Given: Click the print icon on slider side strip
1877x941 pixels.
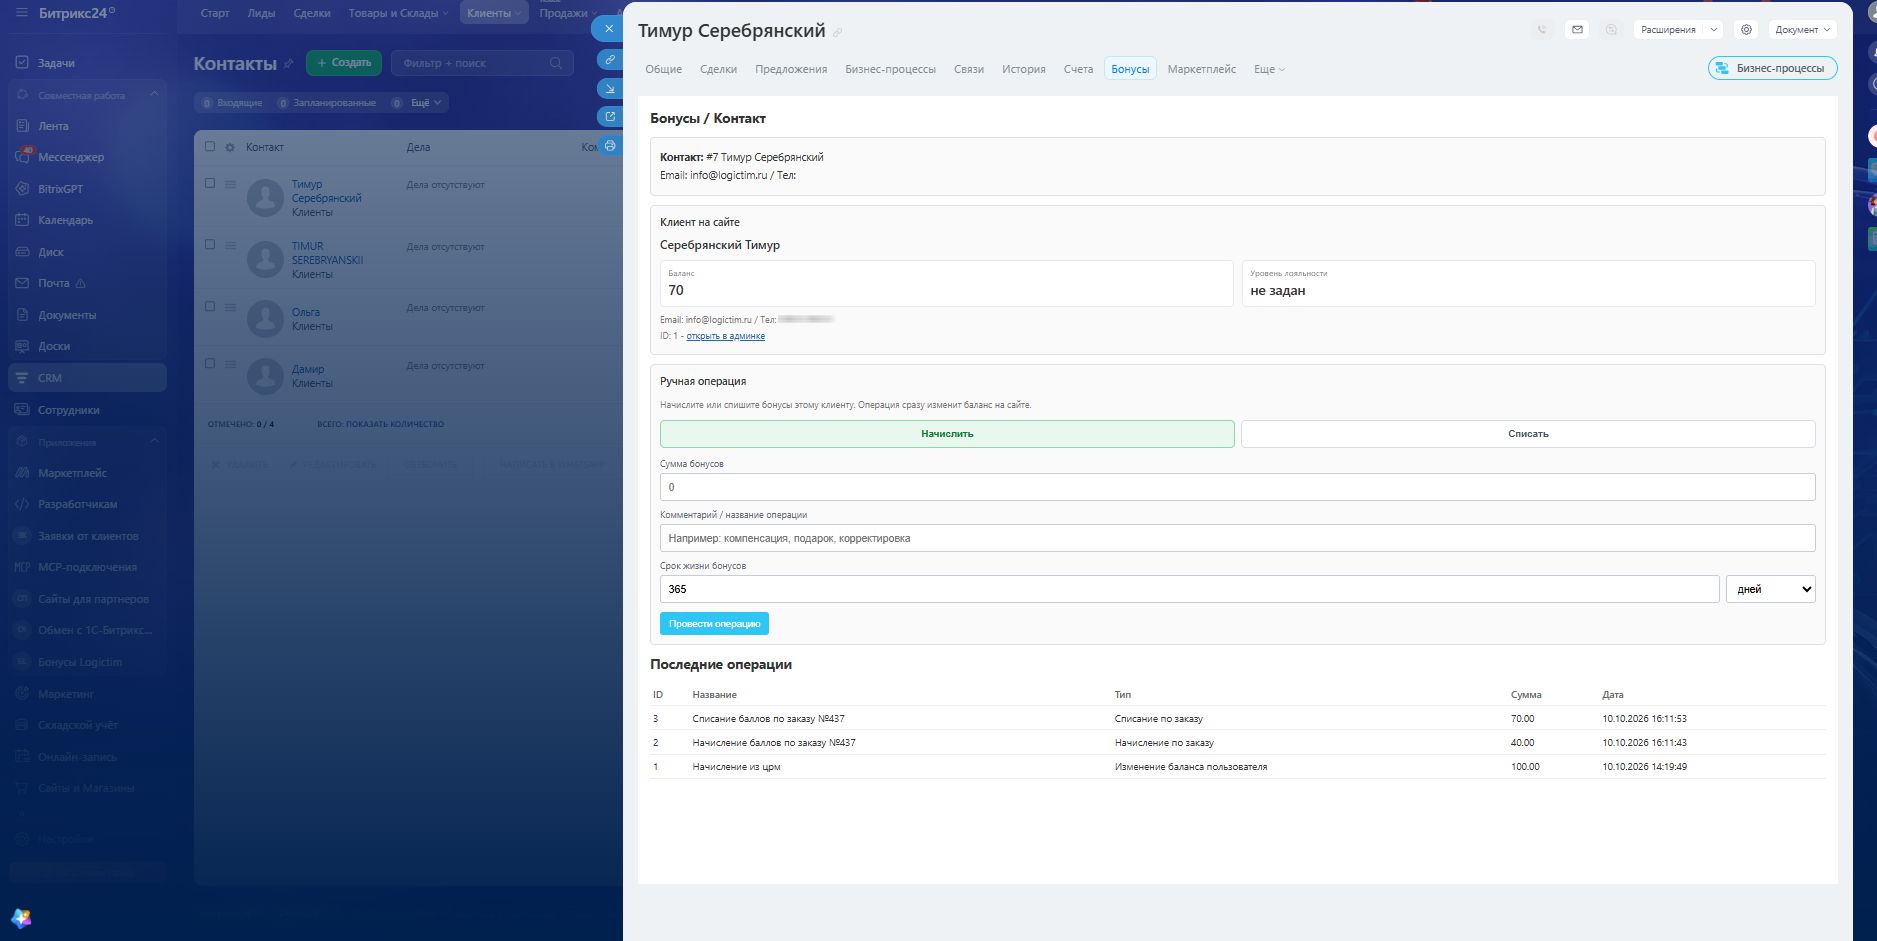Looking at the screenshot, I should click(609, 146).
